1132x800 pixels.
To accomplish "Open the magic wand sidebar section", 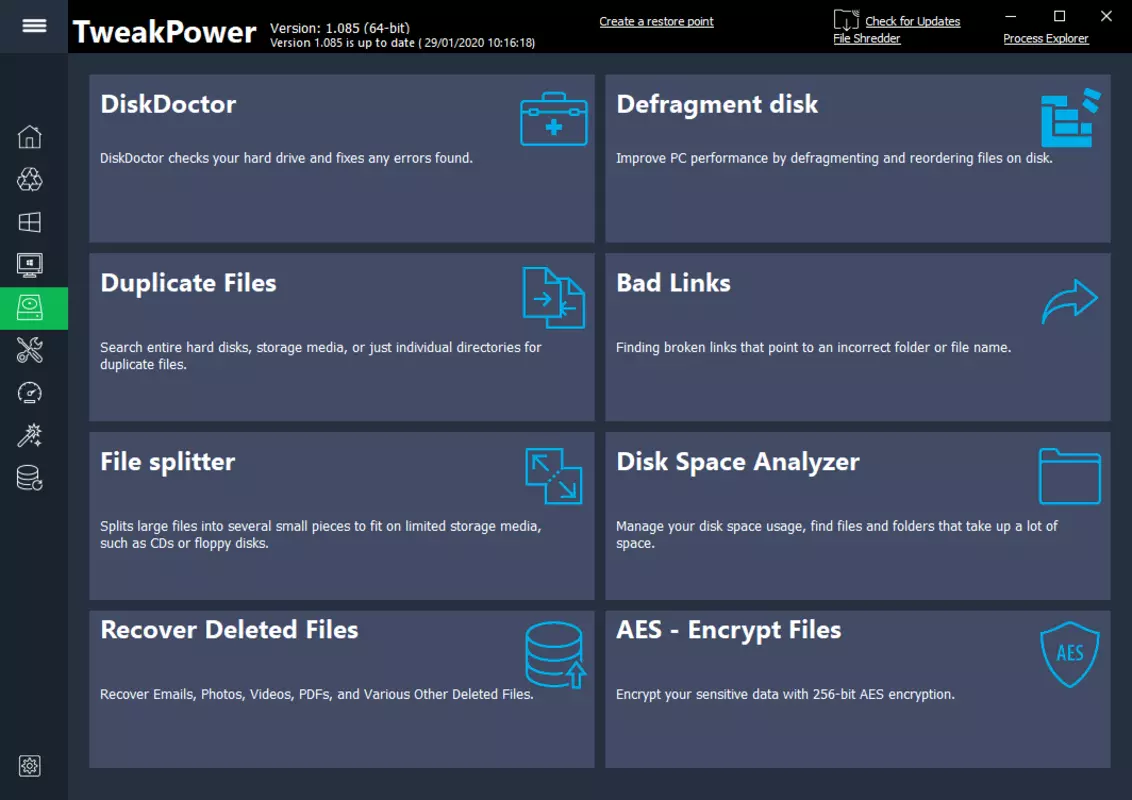I will pyautogui.click(x=30, y=435).
